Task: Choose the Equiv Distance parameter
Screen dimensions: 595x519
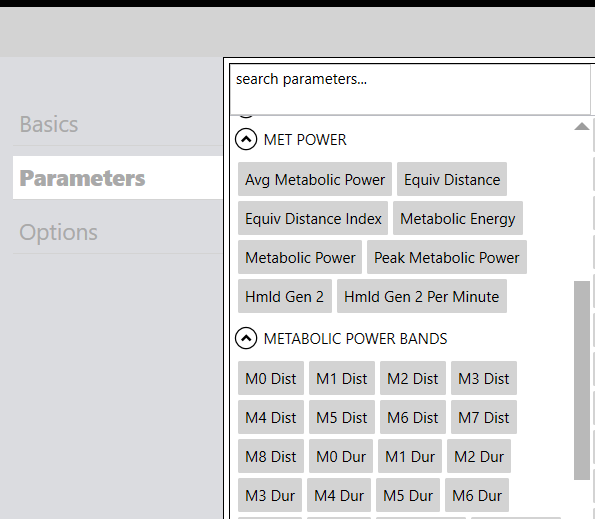Action: [452, 179]
